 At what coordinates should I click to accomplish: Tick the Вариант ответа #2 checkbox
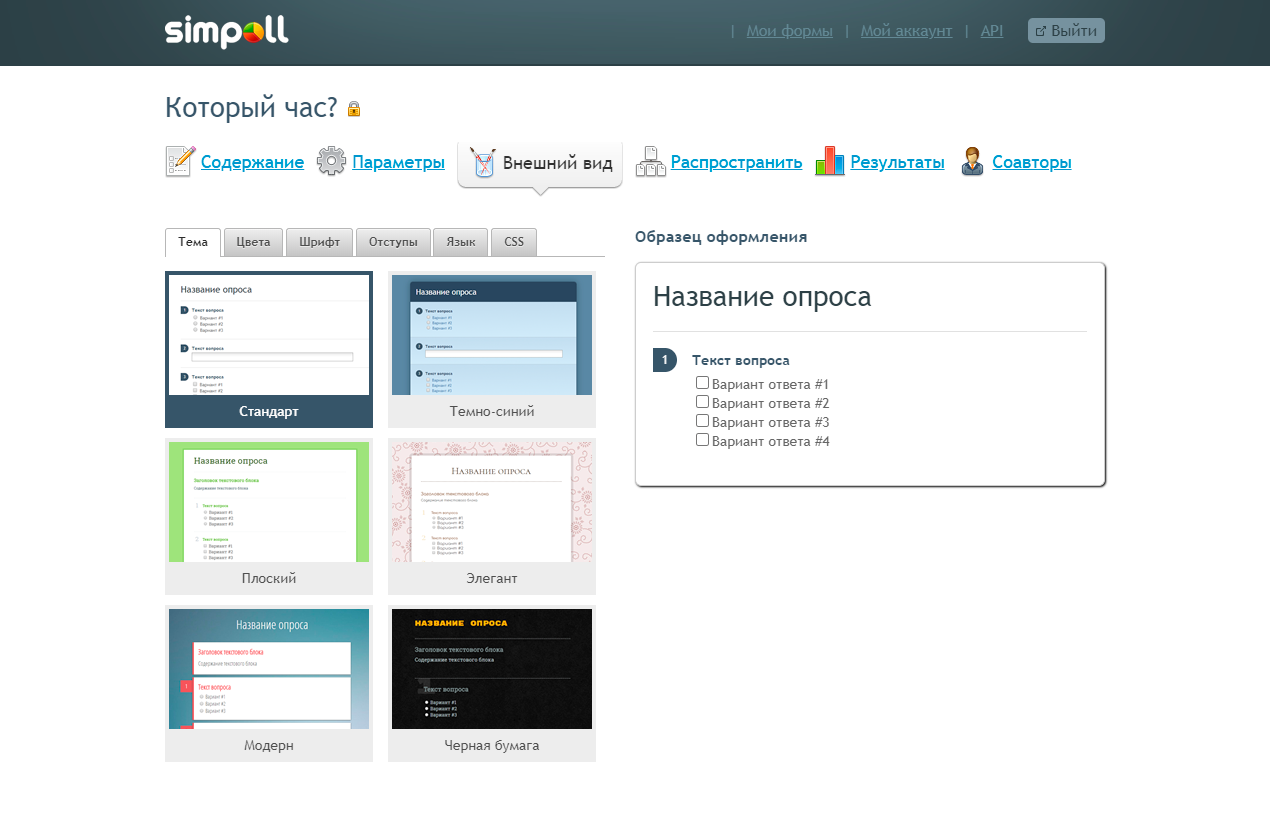(x=702, y=401)
